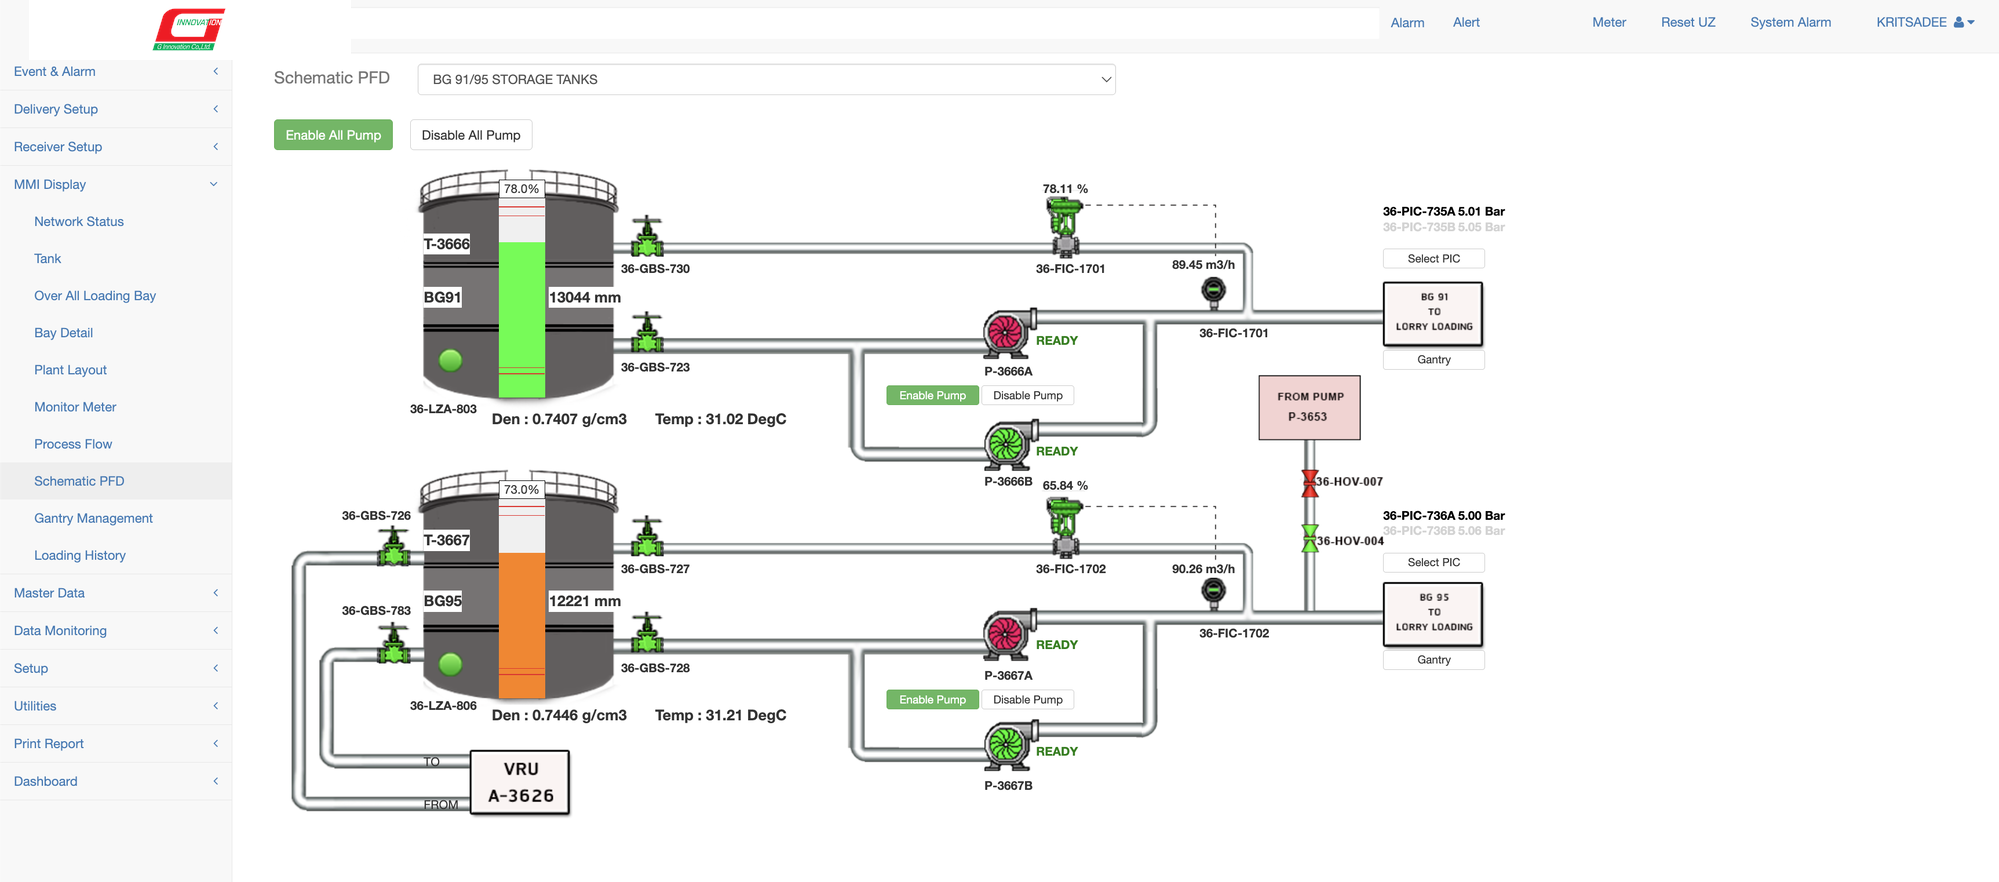
Task: Enable Pump for P-3666 pumps
Action: [932, 395]
